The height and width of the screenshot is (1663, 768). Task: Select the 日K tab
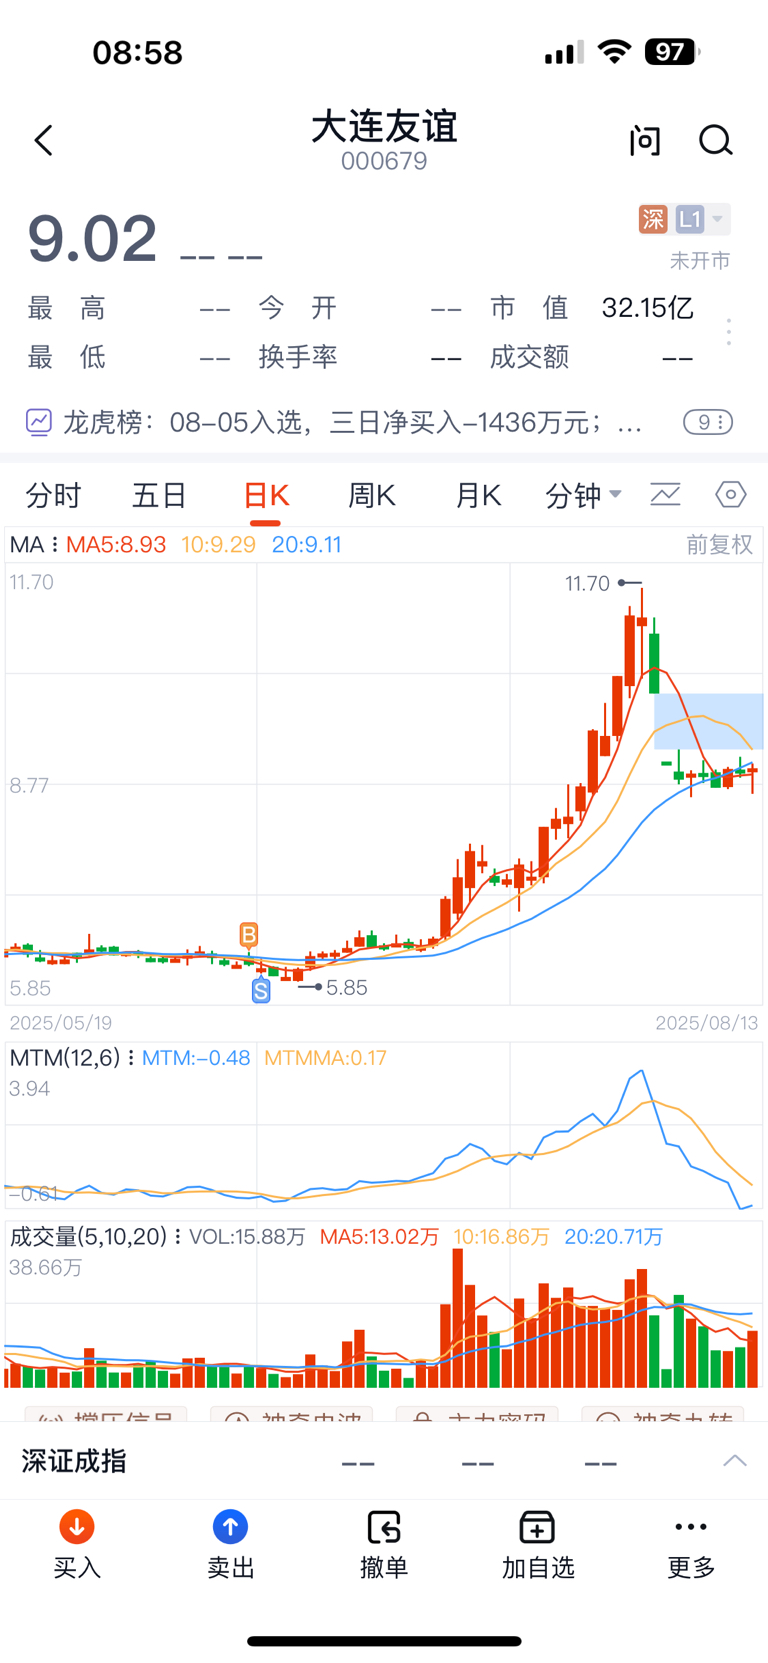[x=266, y=495]
